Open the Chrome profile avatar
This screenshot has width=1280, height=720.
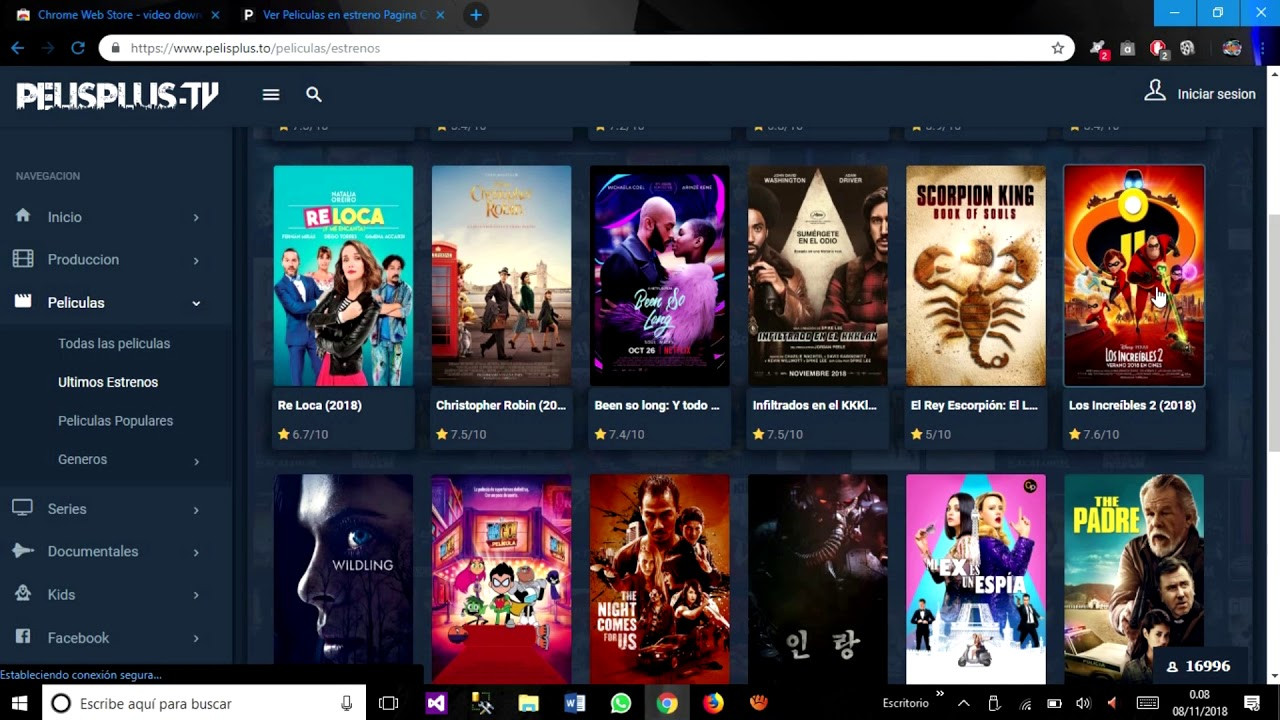[1232, 48]
